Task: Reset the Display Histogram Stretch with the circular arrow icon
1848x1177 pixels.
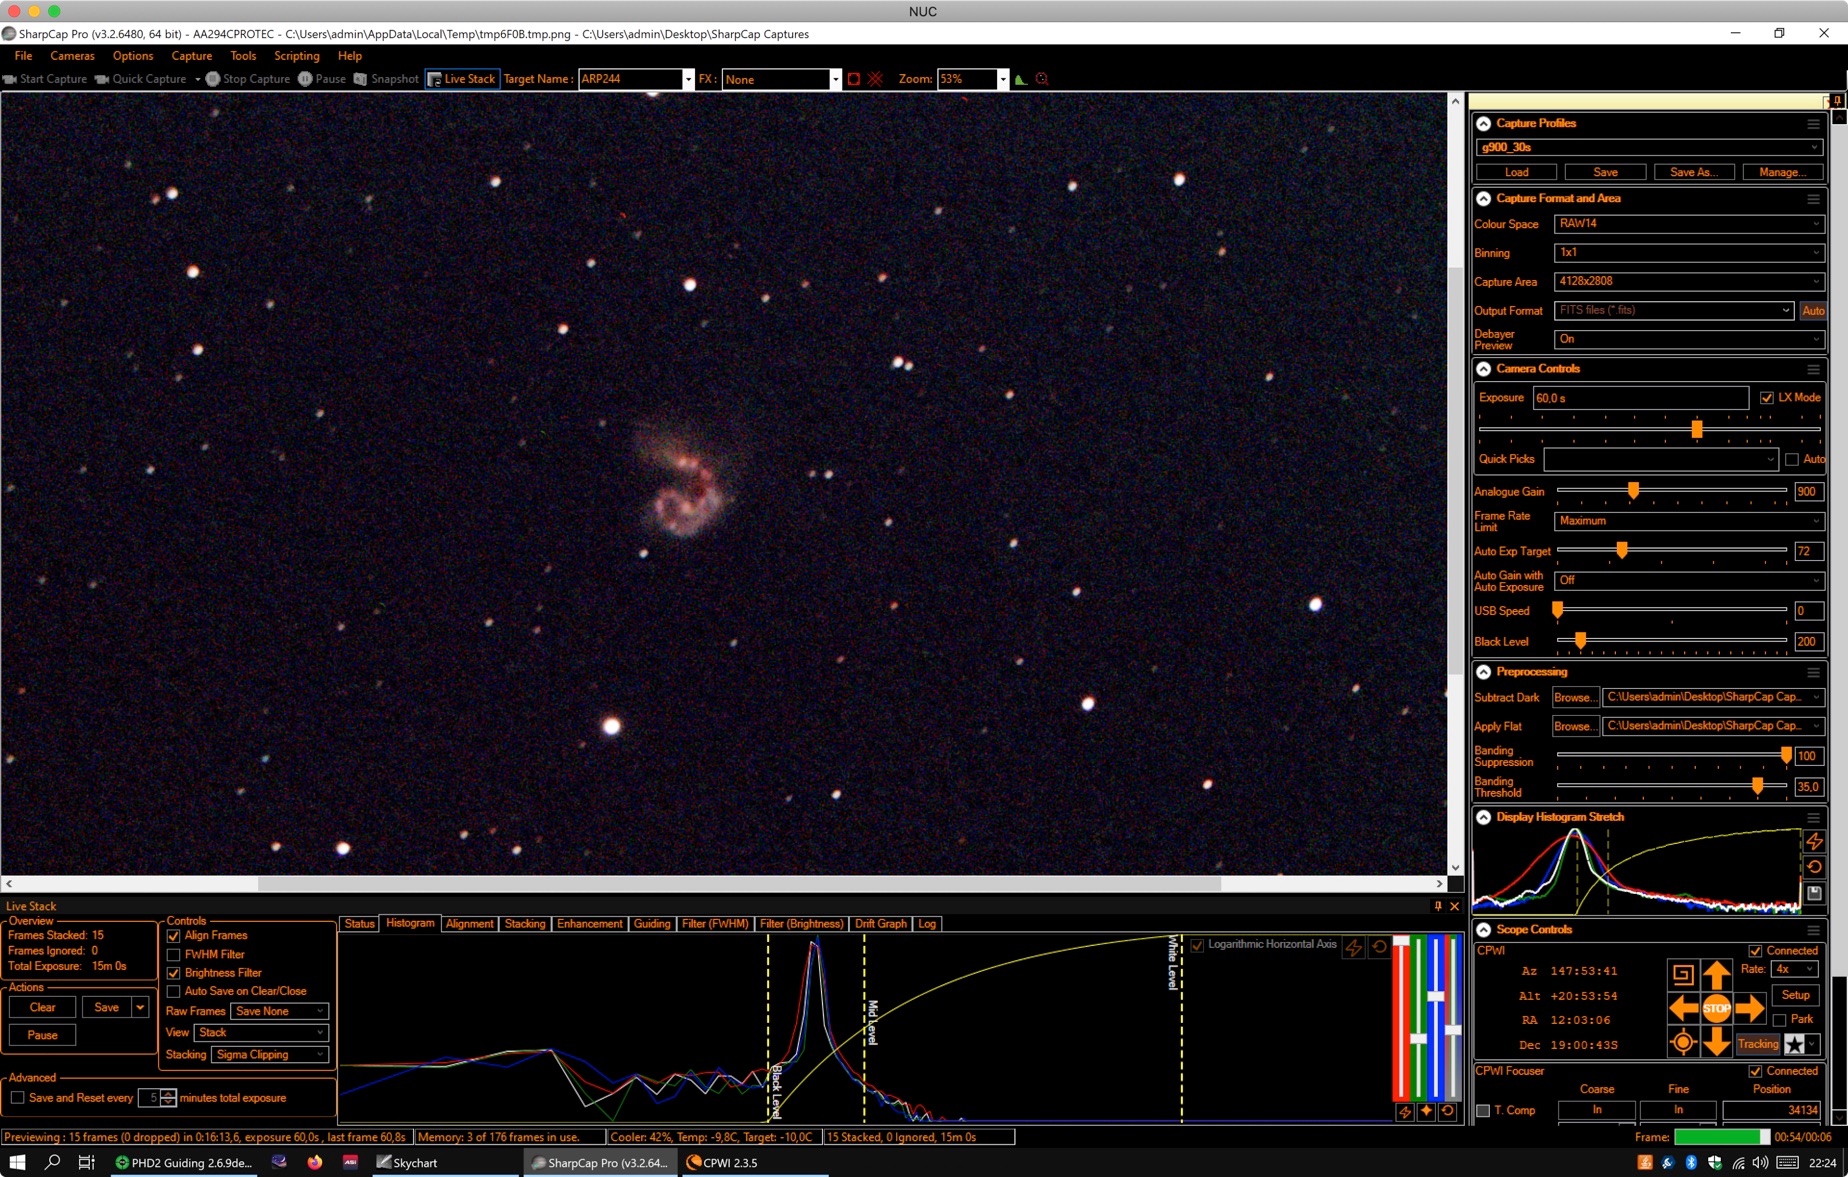Action: tap(1815, 867)
